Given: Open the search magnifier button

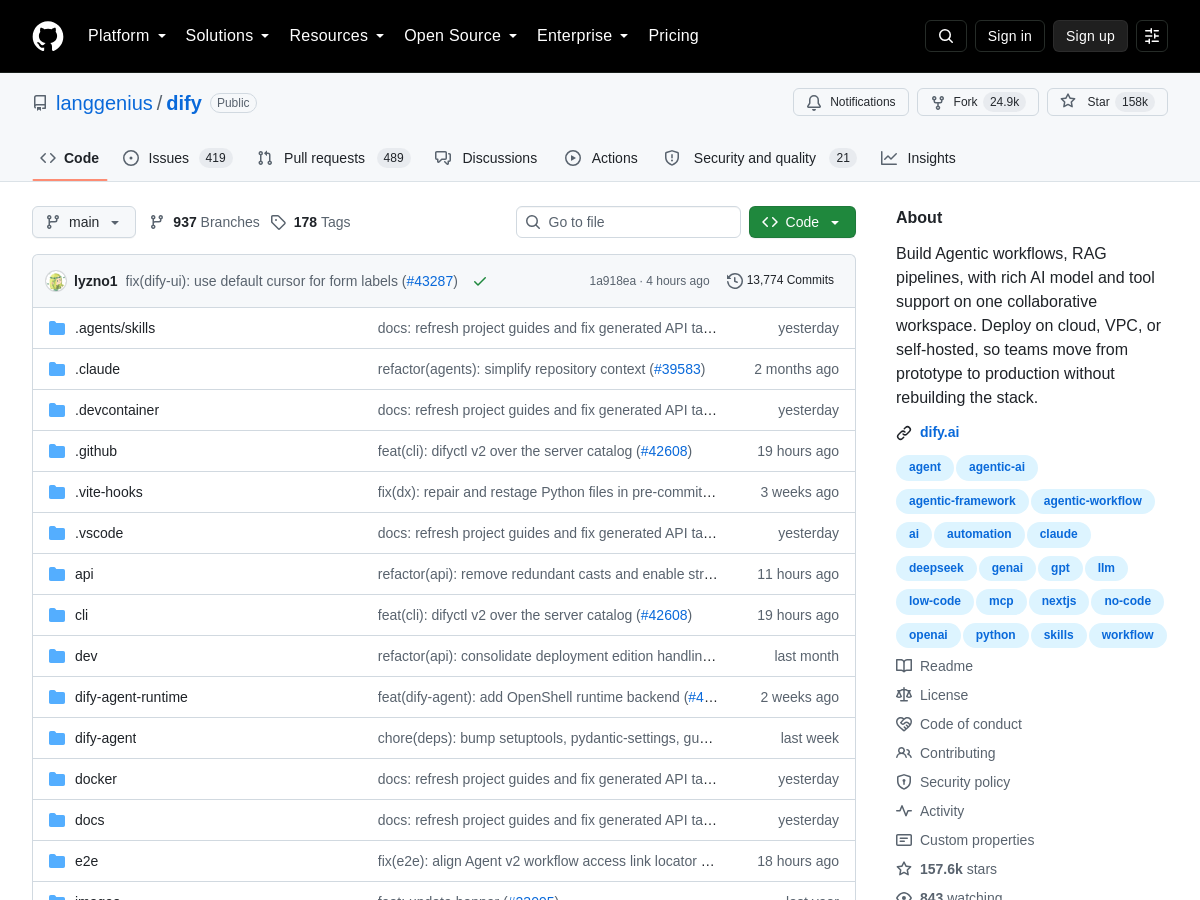Looking at the screenshot, I should point(946,36).
